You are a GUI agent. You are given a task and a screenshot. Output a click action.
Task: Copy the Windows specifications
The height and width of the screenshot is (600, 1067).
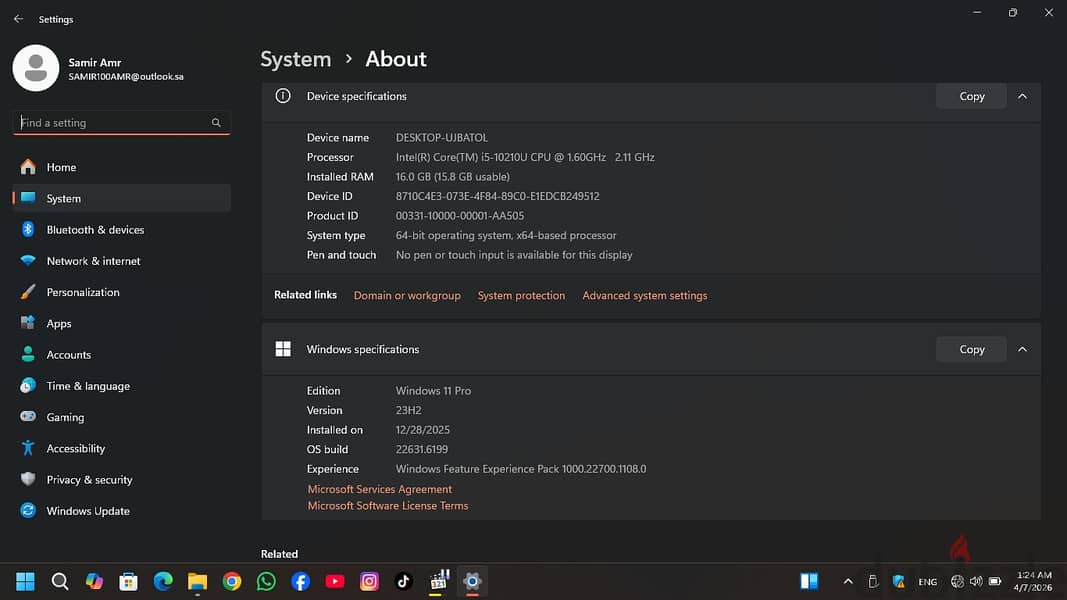(x=971, y=349)
